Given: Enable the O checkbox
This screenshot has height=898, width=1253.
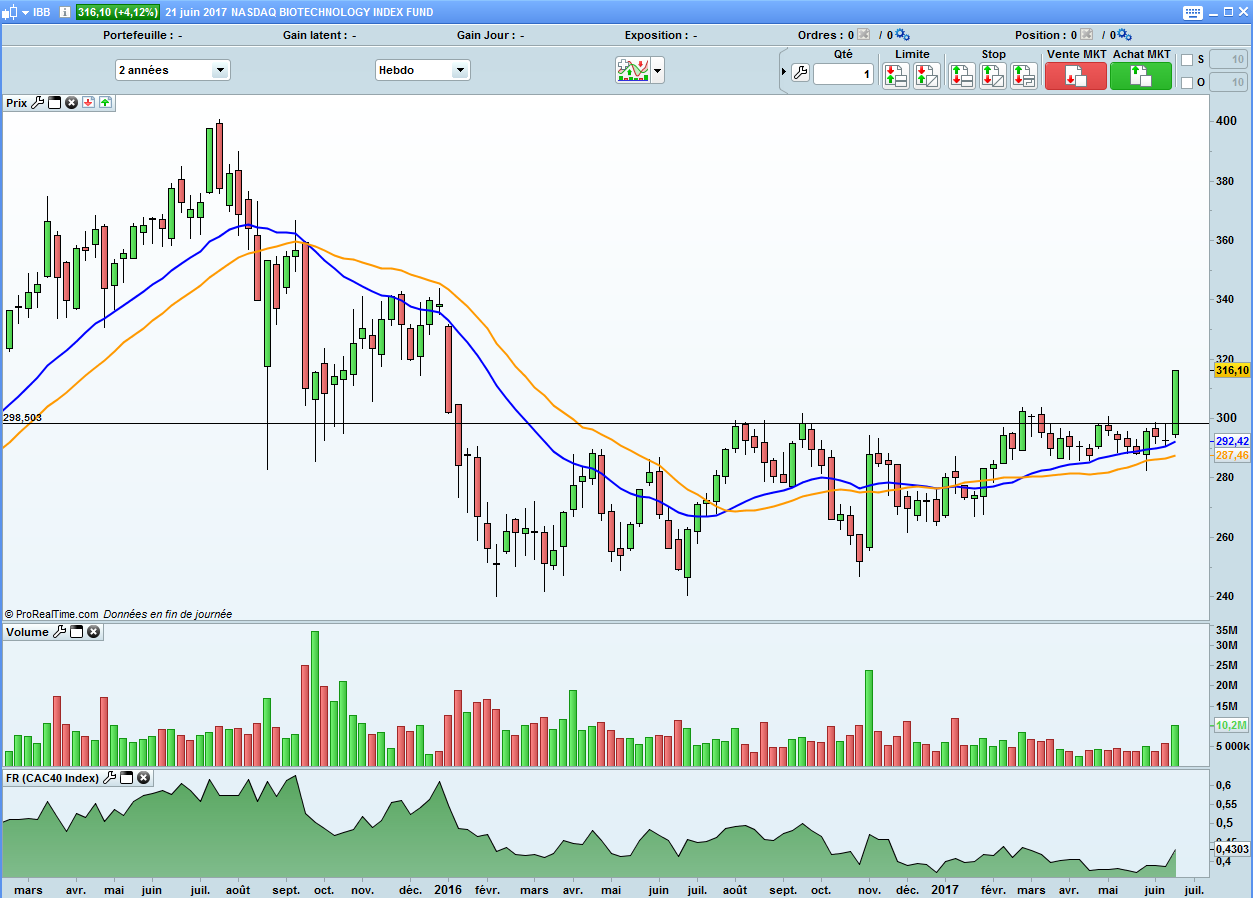Looking at the screenshot, I should click(1187, 82).
